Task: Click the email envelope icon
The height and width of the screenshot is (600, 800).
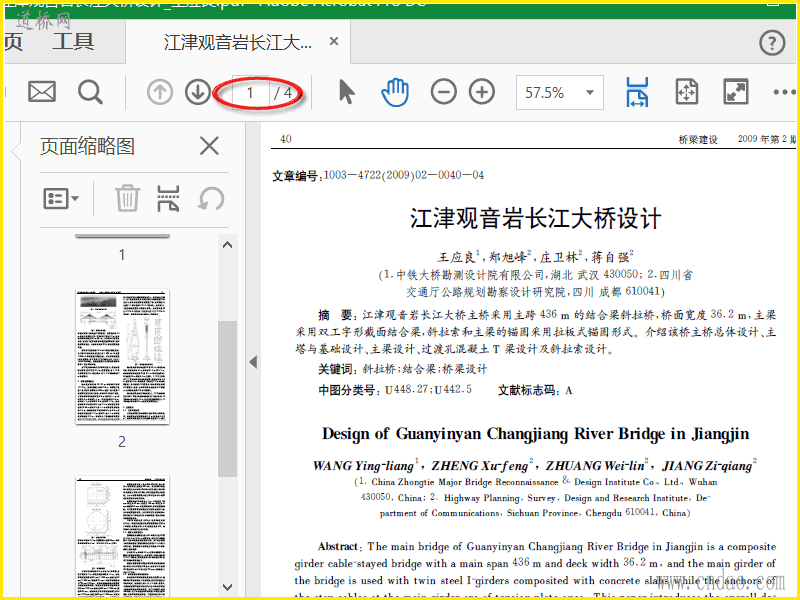Action: 42,92
